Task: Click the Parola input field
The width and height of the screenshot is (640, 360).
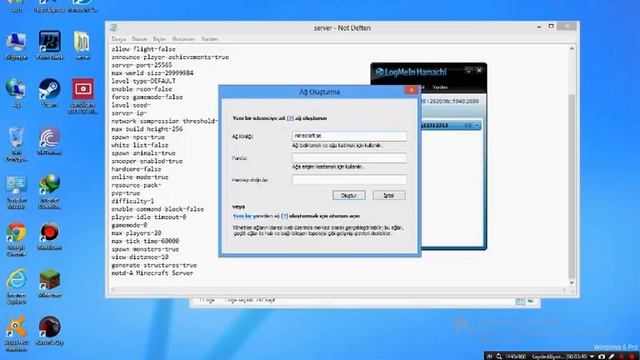Action: coord(349,158)
